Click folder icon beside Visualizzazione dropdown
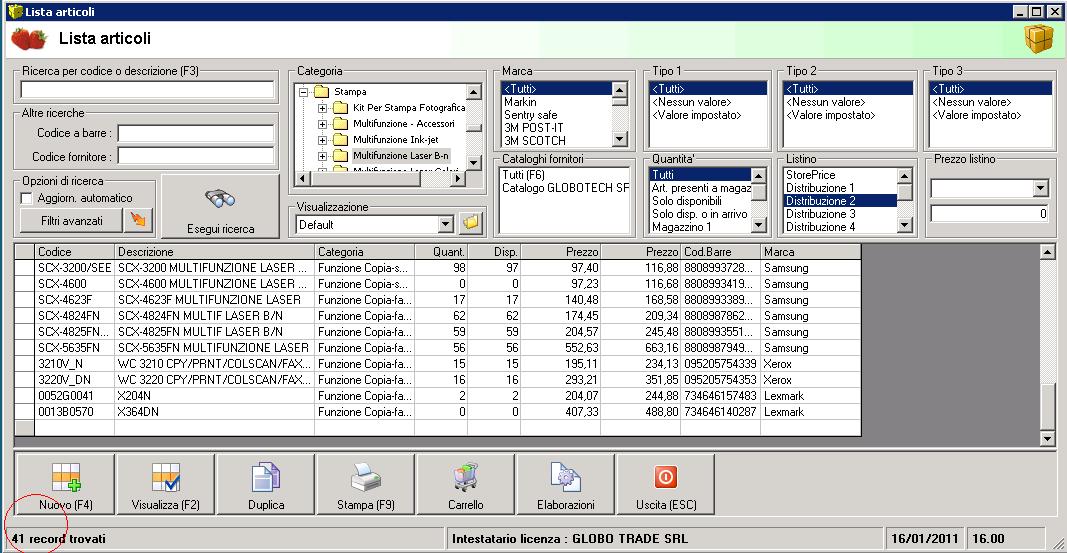This screenshot has height=553, width=1067. click(471, 223)
